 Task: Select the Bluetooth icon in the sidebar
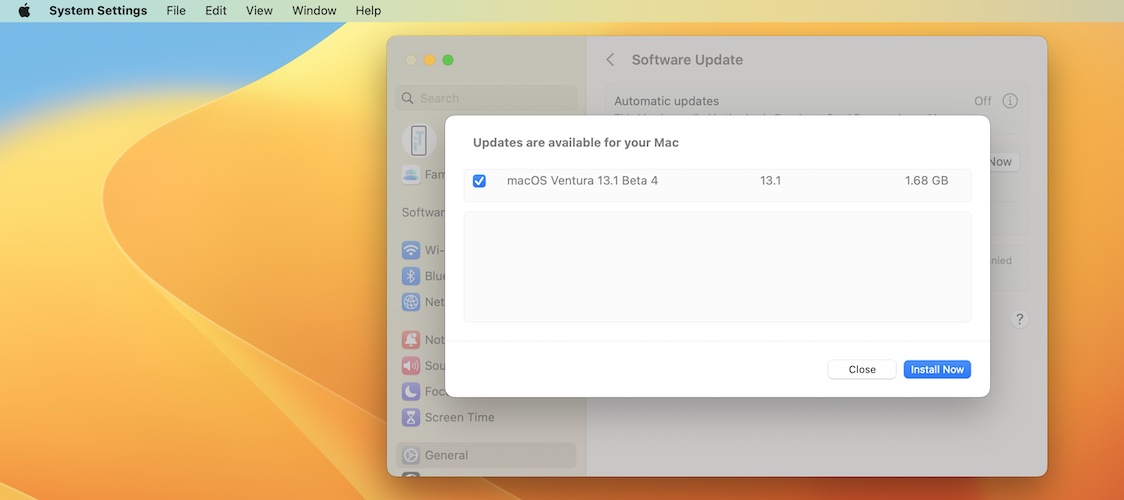coord(411,276)
